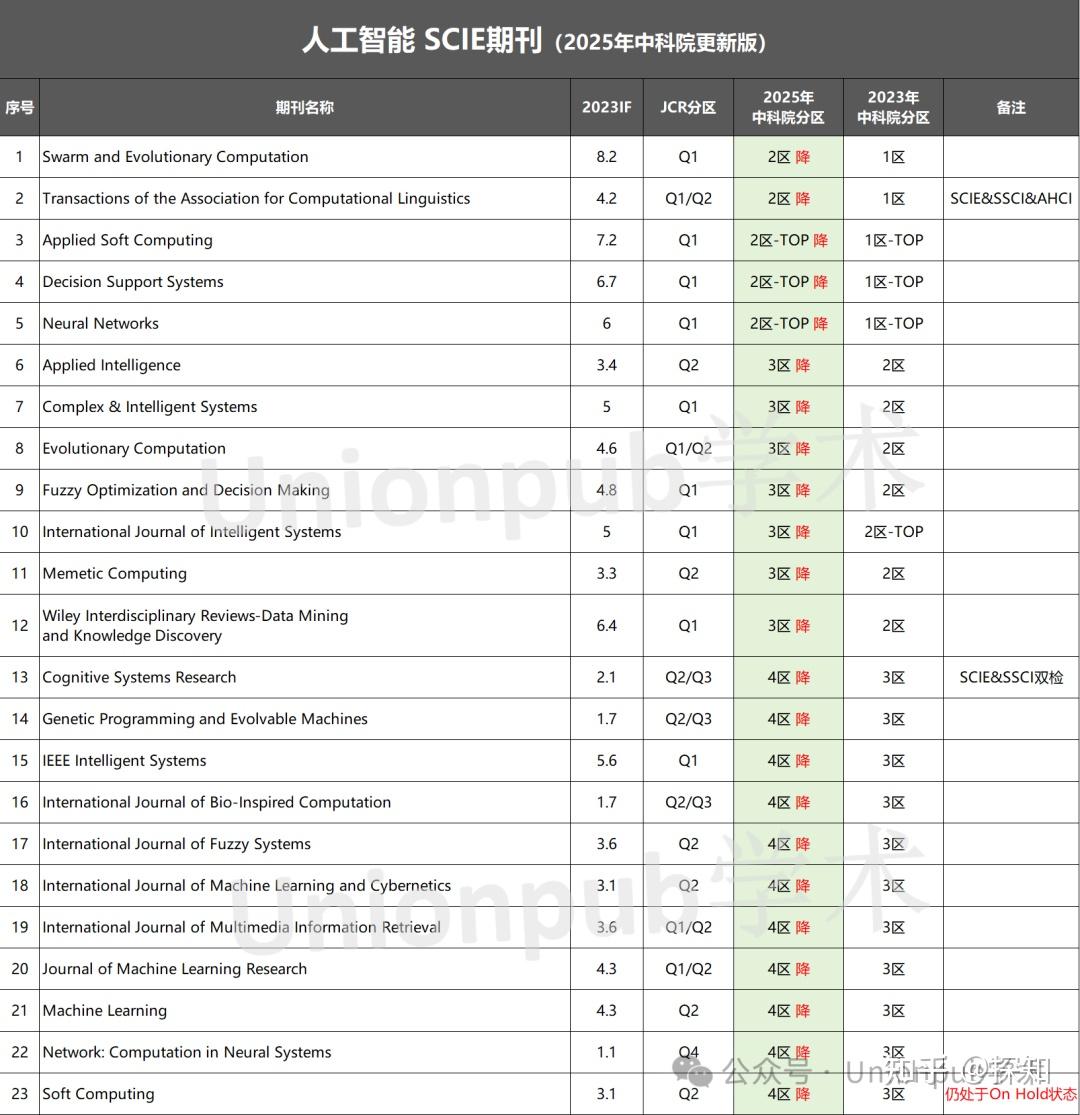Select 'IEEE Intelligent Systems' journal name

pos(124,761)
